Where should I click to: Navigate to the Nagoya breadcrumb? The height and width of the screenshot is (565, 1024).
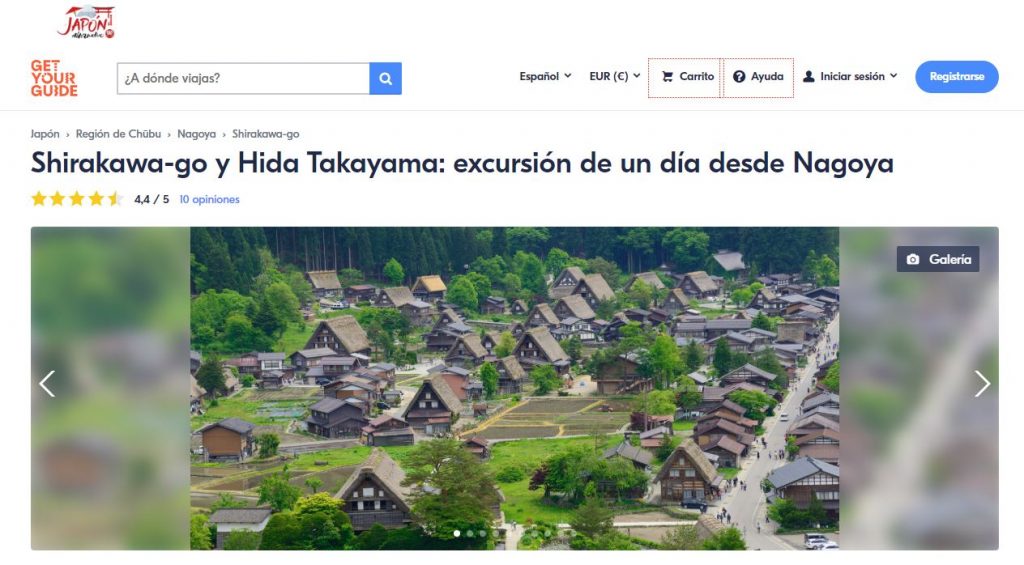196,134
